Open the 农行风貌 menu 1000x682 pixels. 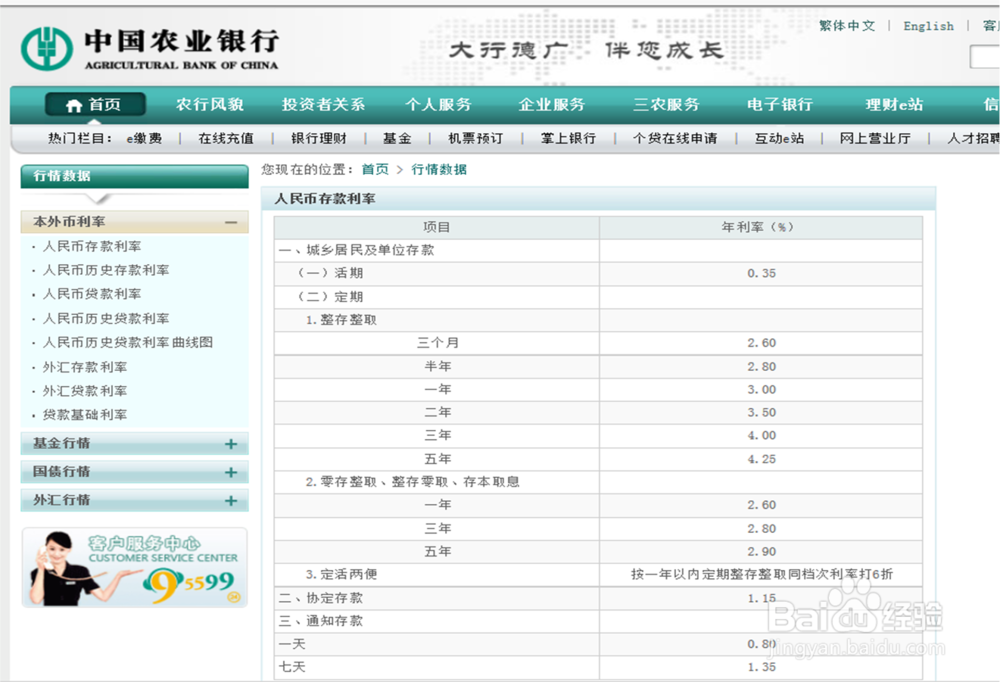210,105
